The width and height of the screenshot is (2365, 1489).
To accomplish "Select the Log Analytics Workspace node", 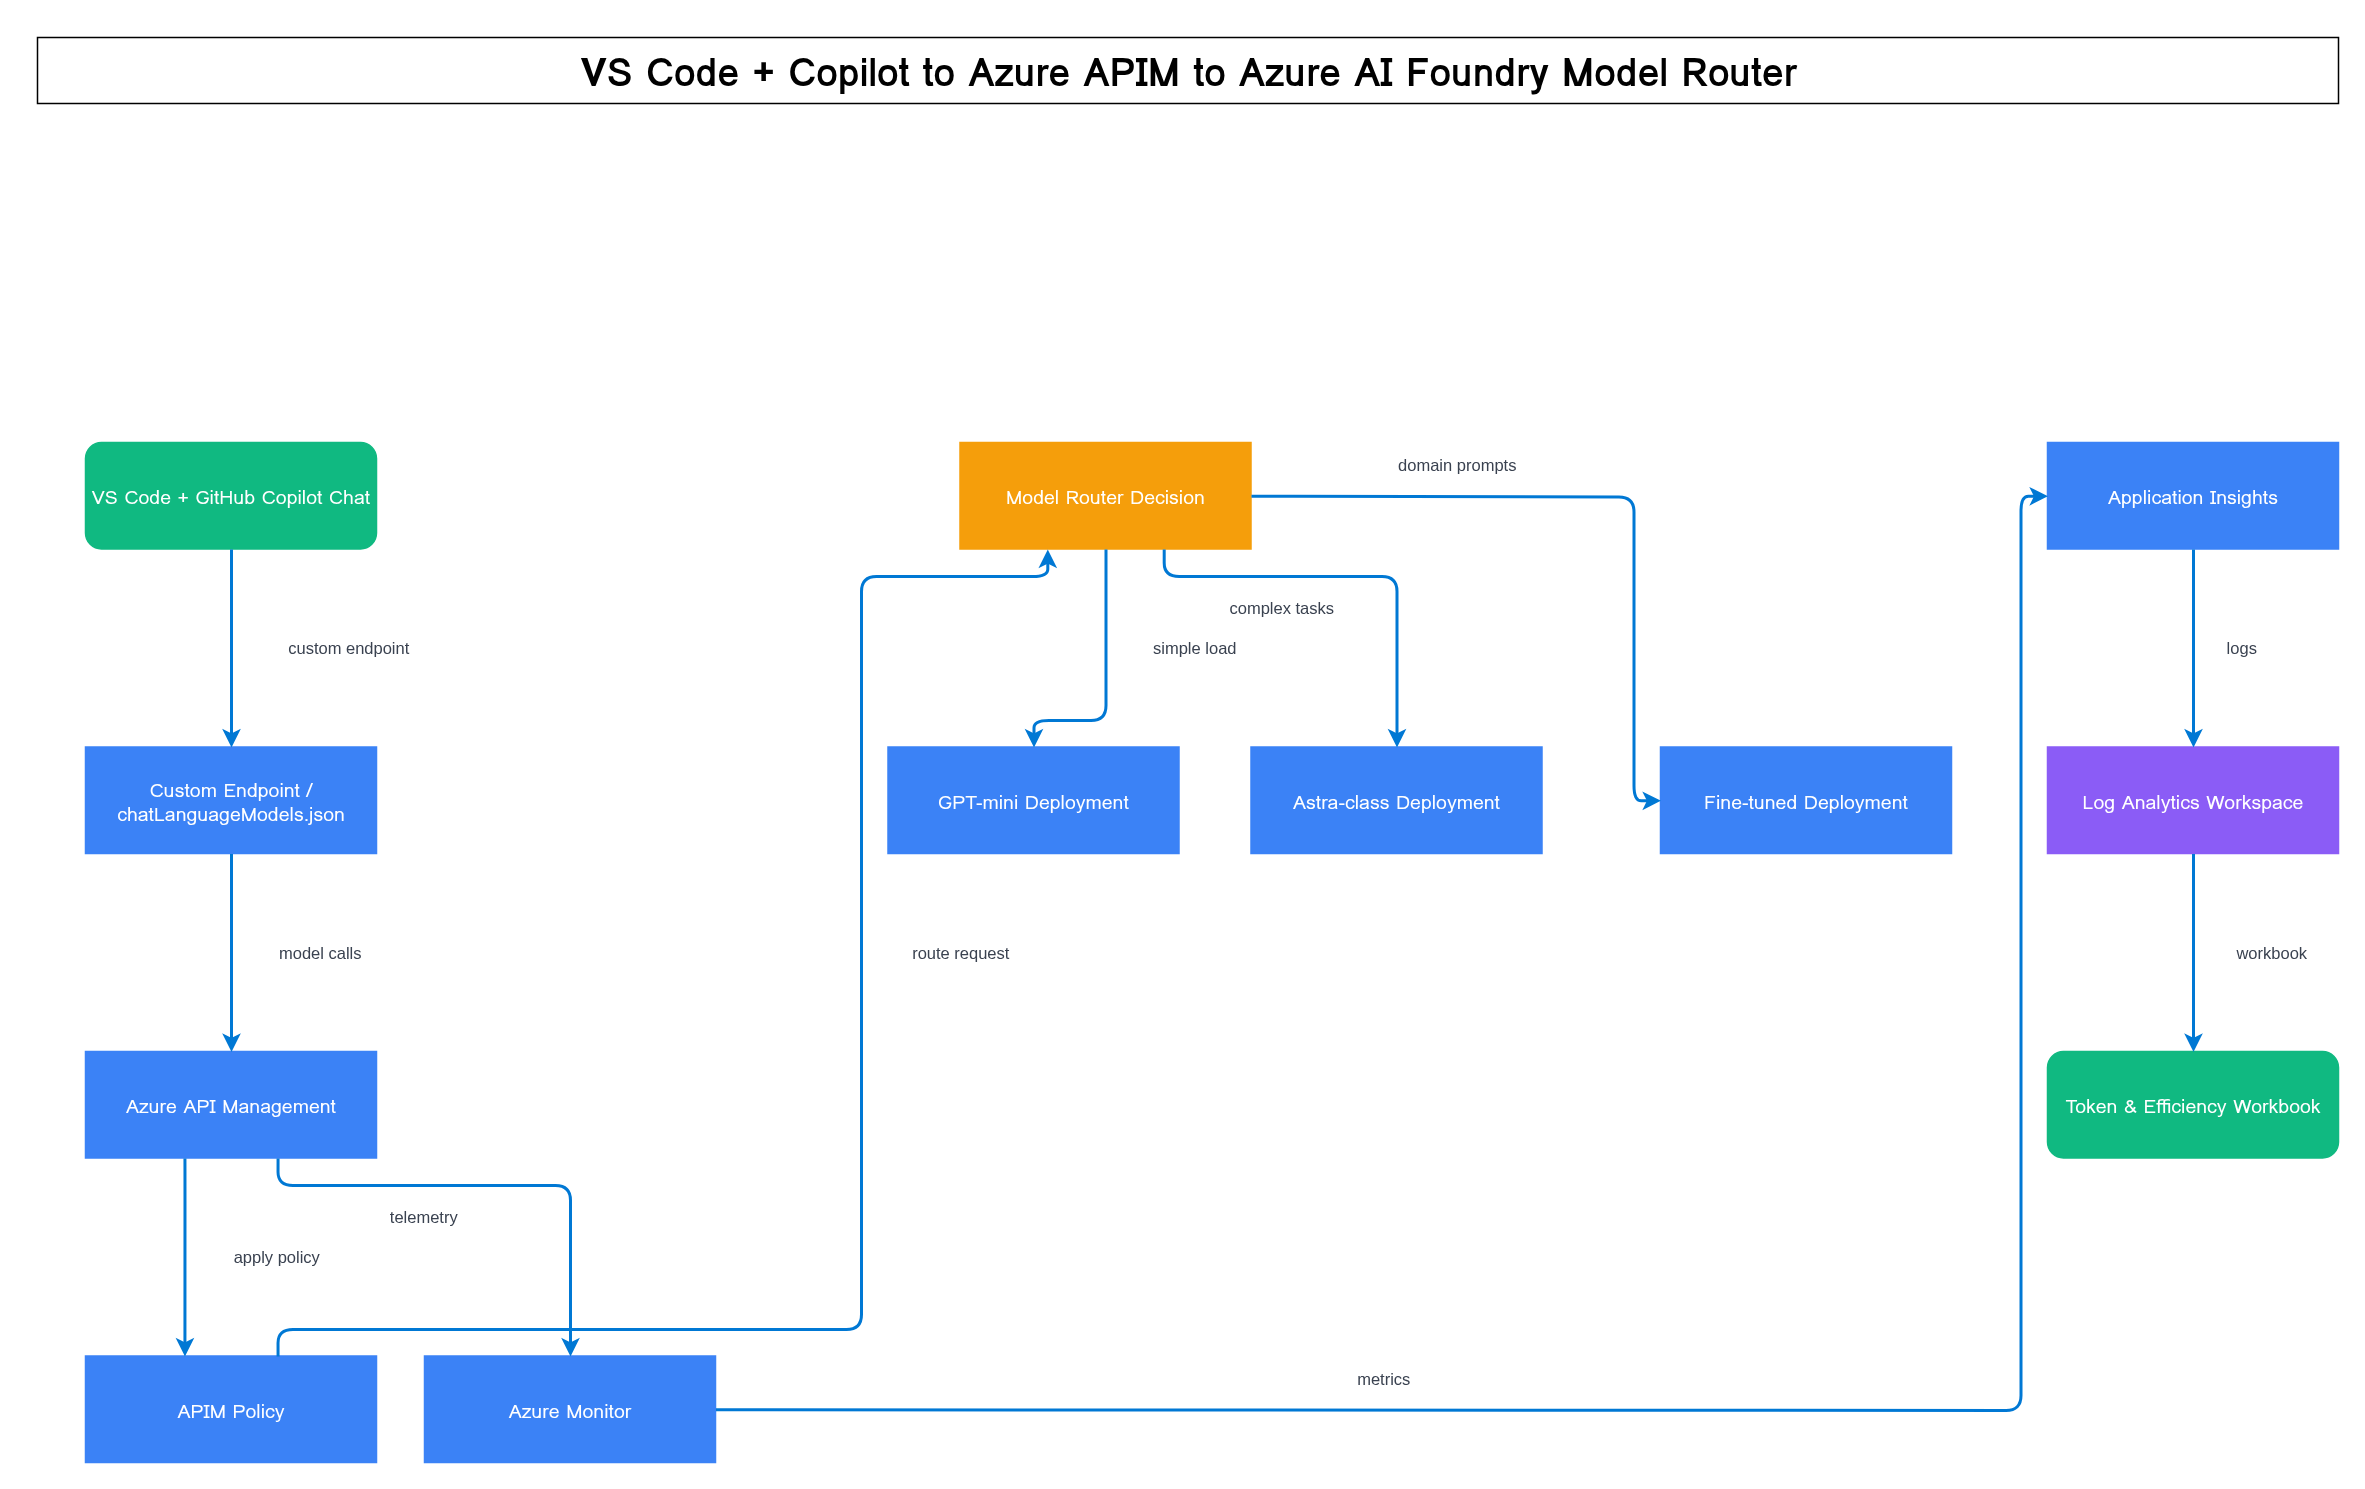I will tap(2193, 800).
